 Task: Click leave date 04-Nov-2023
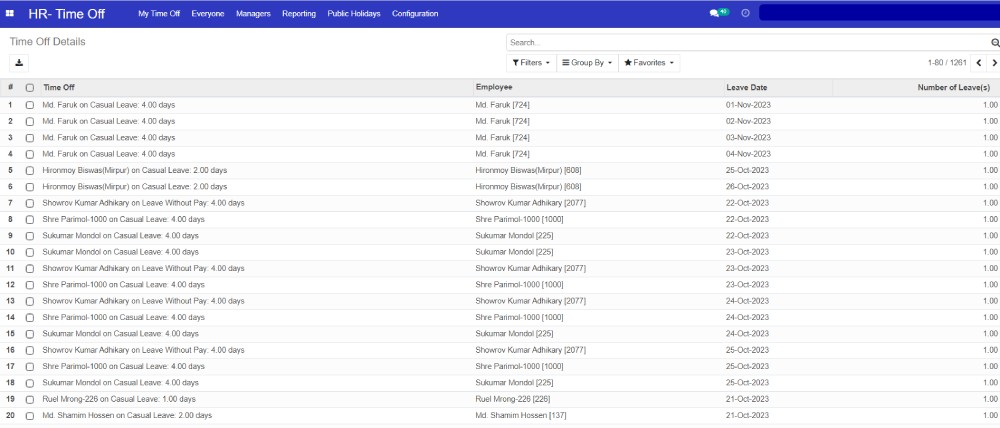pos(748,154)
